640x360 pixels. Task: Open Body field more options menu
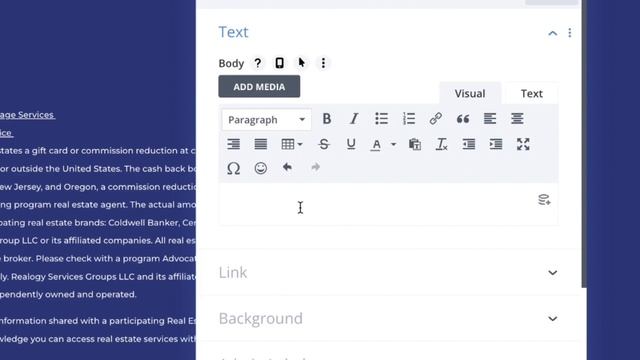coord(323,63)
